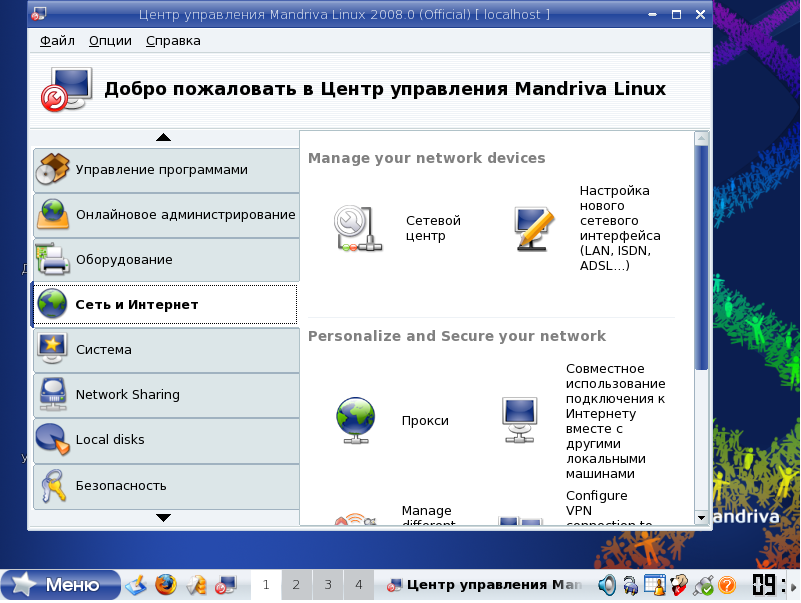Launch Firefox from the taskbar
801x603 pixels.
click(x=166, y=585)
